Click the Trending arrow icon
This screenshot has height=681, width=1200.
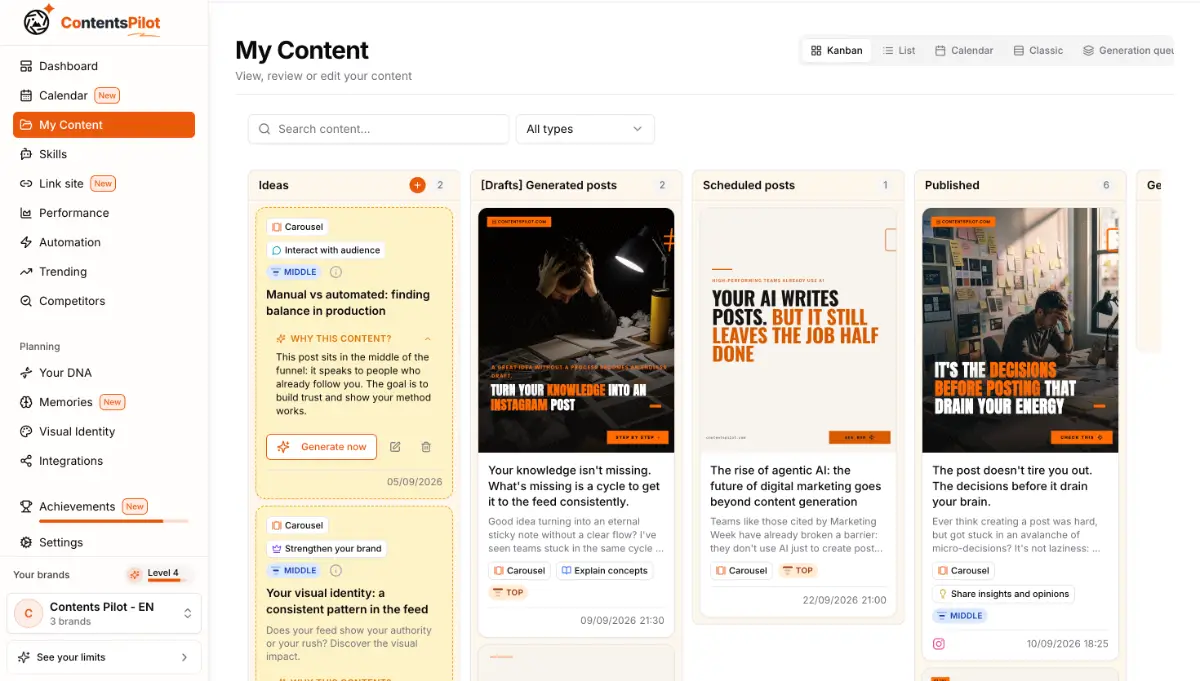(x=27, y=271)
